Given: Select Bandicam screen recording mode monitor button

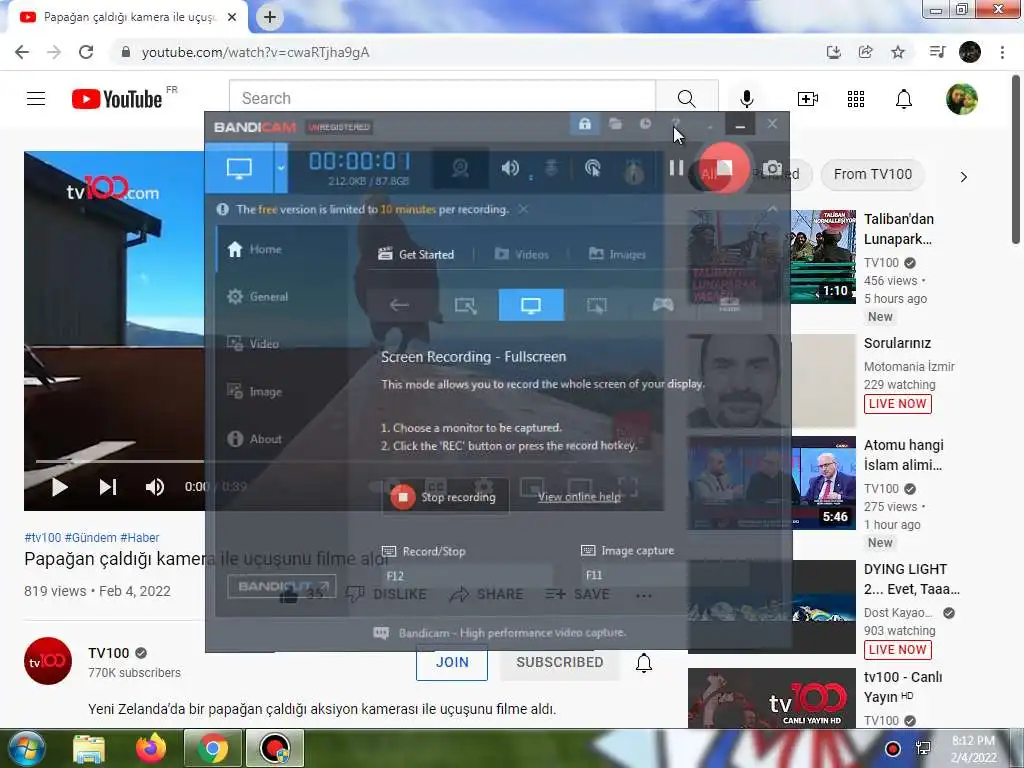Looking at the screenshot, I should pyautogui.click(x=239, y=168).
